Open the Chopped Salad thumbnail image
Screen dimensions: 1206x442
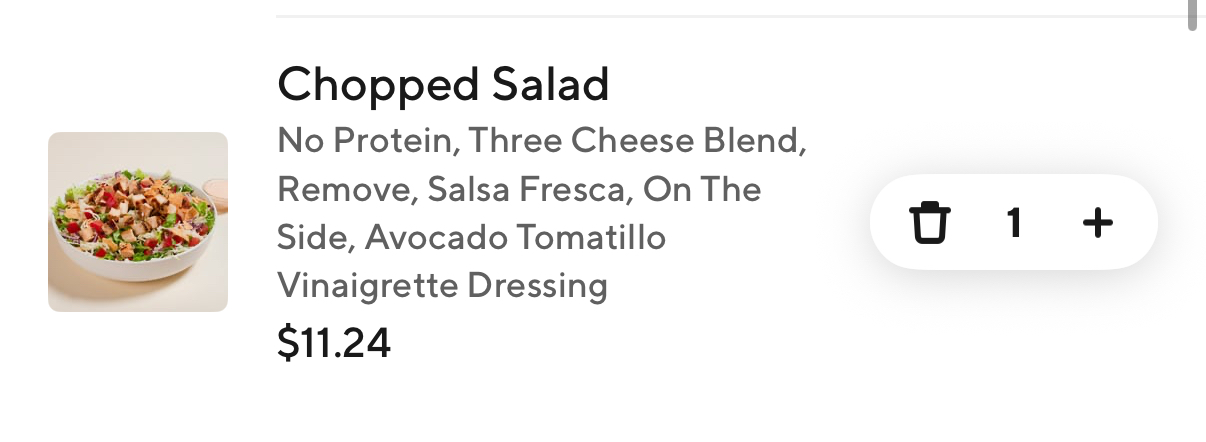138,222
